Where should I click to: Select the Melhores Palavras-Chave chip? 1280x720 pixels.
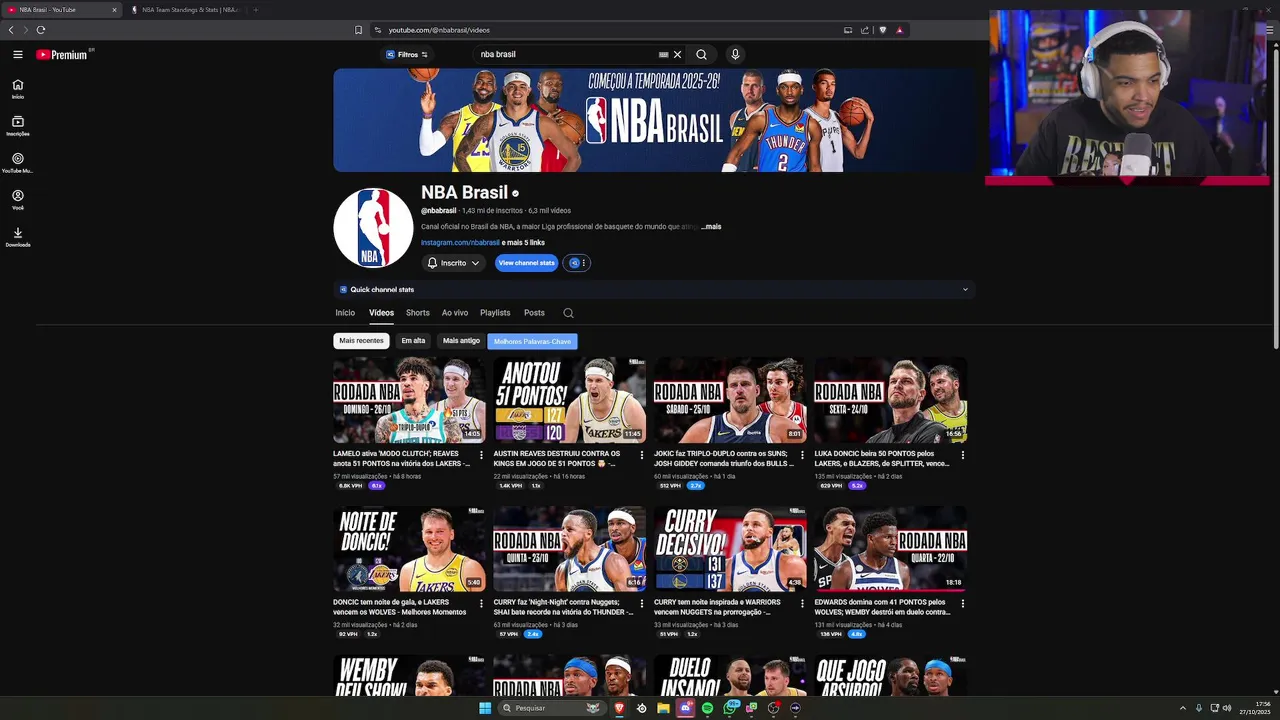tap(532, 341)
